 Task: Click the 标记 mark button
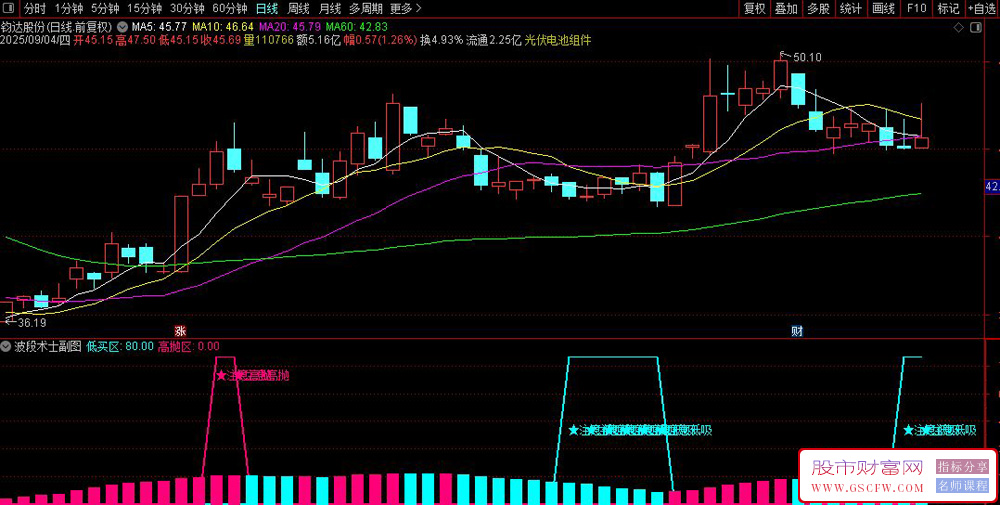click(948, 8)
